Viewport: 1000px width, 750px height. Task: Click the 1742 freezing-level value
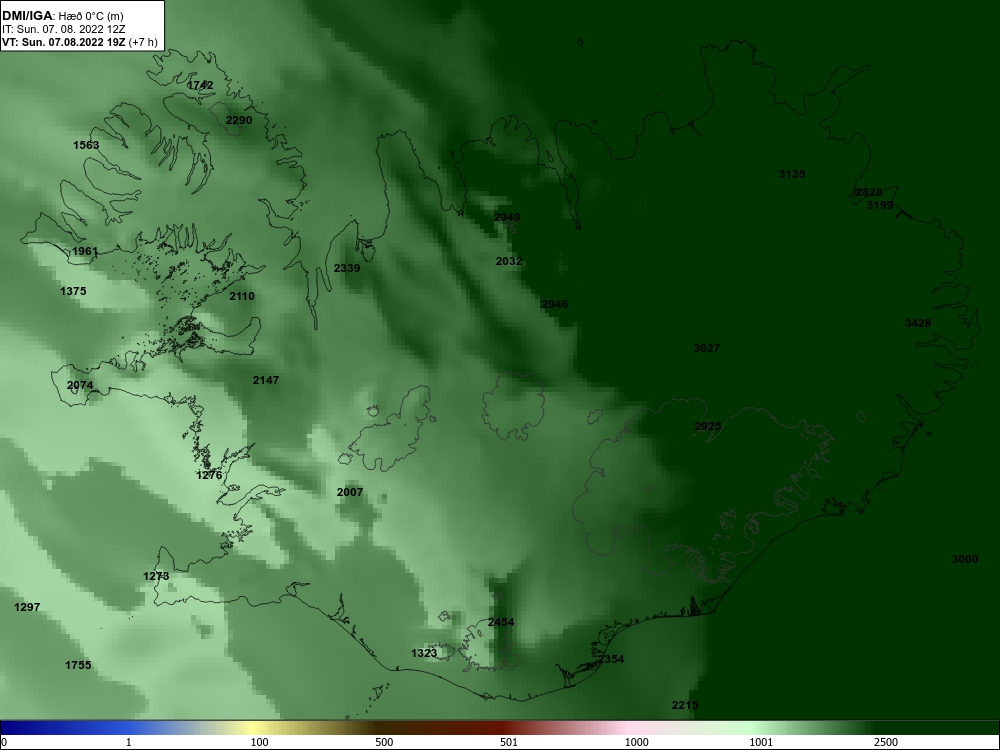(200, 85)
